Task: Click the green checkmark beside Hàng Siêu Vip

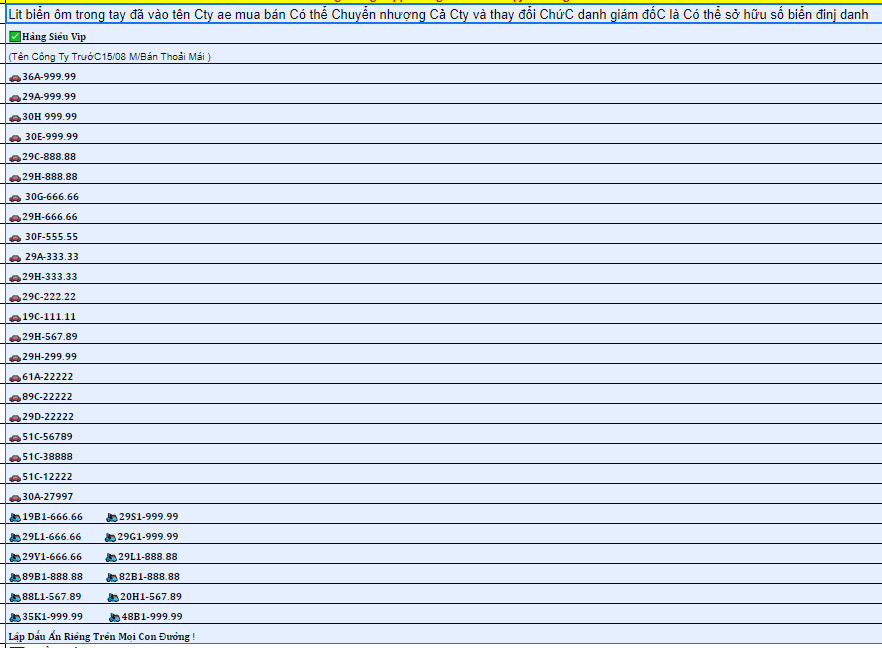Action: coord(15,37)
